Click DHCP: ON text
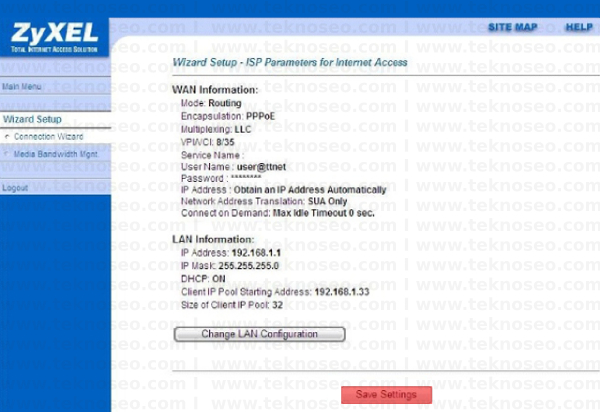Screen dimensions: 600x412 (203, 279)
